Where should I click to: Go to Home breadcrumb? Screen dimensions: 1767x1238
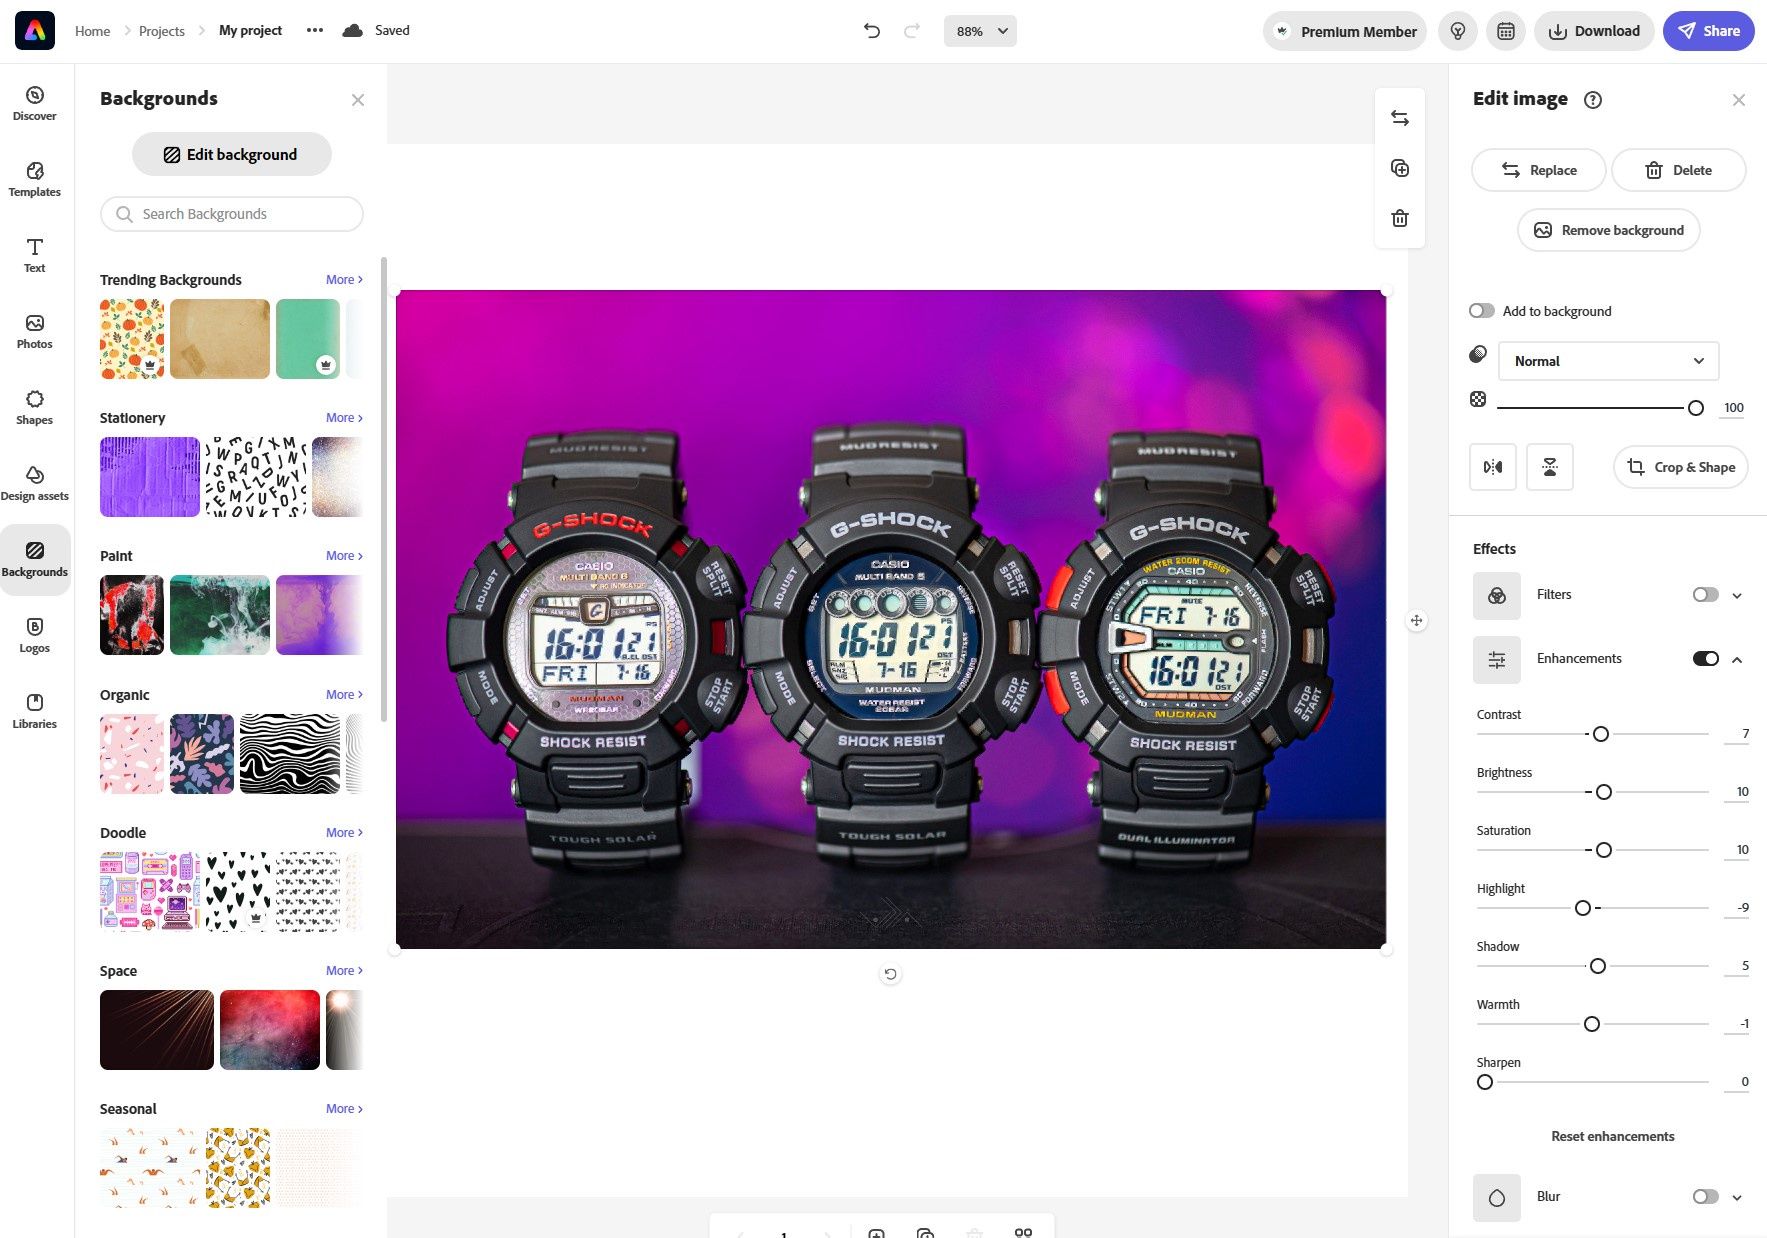[93, 31]
